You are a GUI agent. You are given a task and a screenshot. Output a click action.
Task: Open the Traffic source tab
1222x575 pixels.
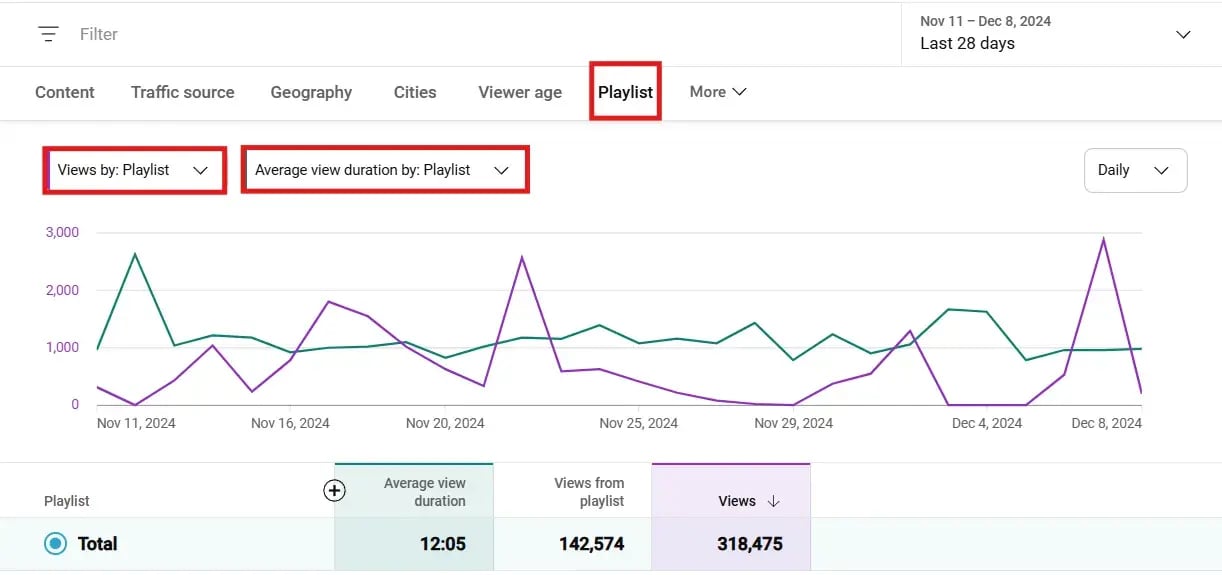pos(182,92)
